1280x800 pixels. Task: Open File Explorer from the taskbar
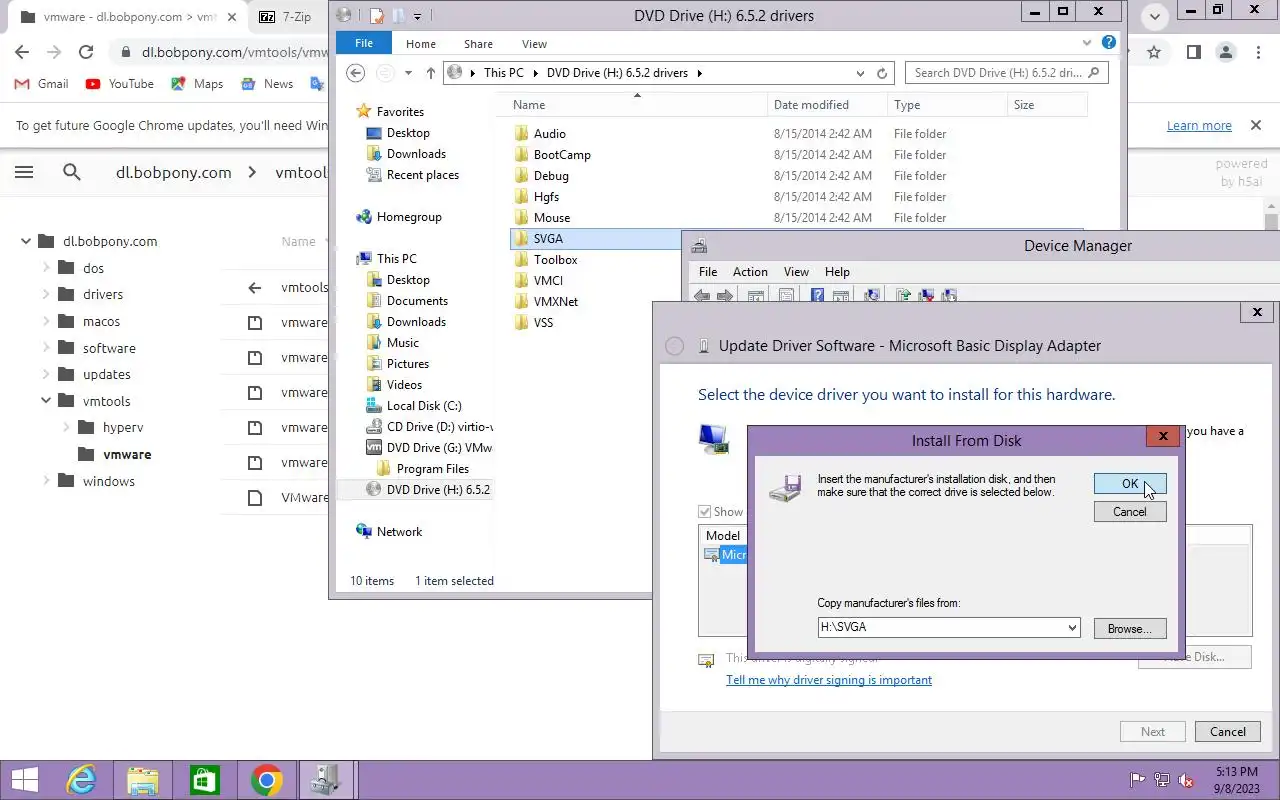(x=143, y=780)
